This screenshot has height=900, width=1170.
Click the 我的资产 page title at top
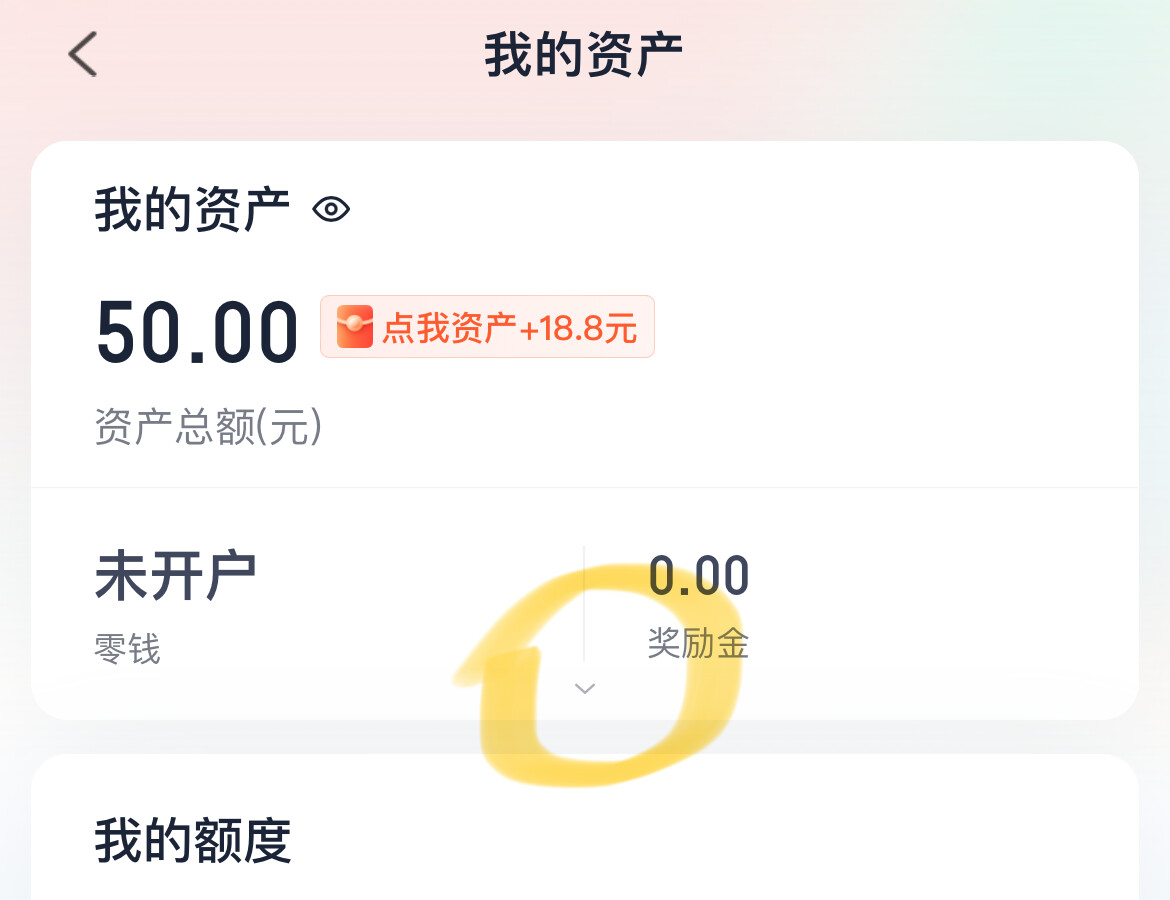(584, 55)
